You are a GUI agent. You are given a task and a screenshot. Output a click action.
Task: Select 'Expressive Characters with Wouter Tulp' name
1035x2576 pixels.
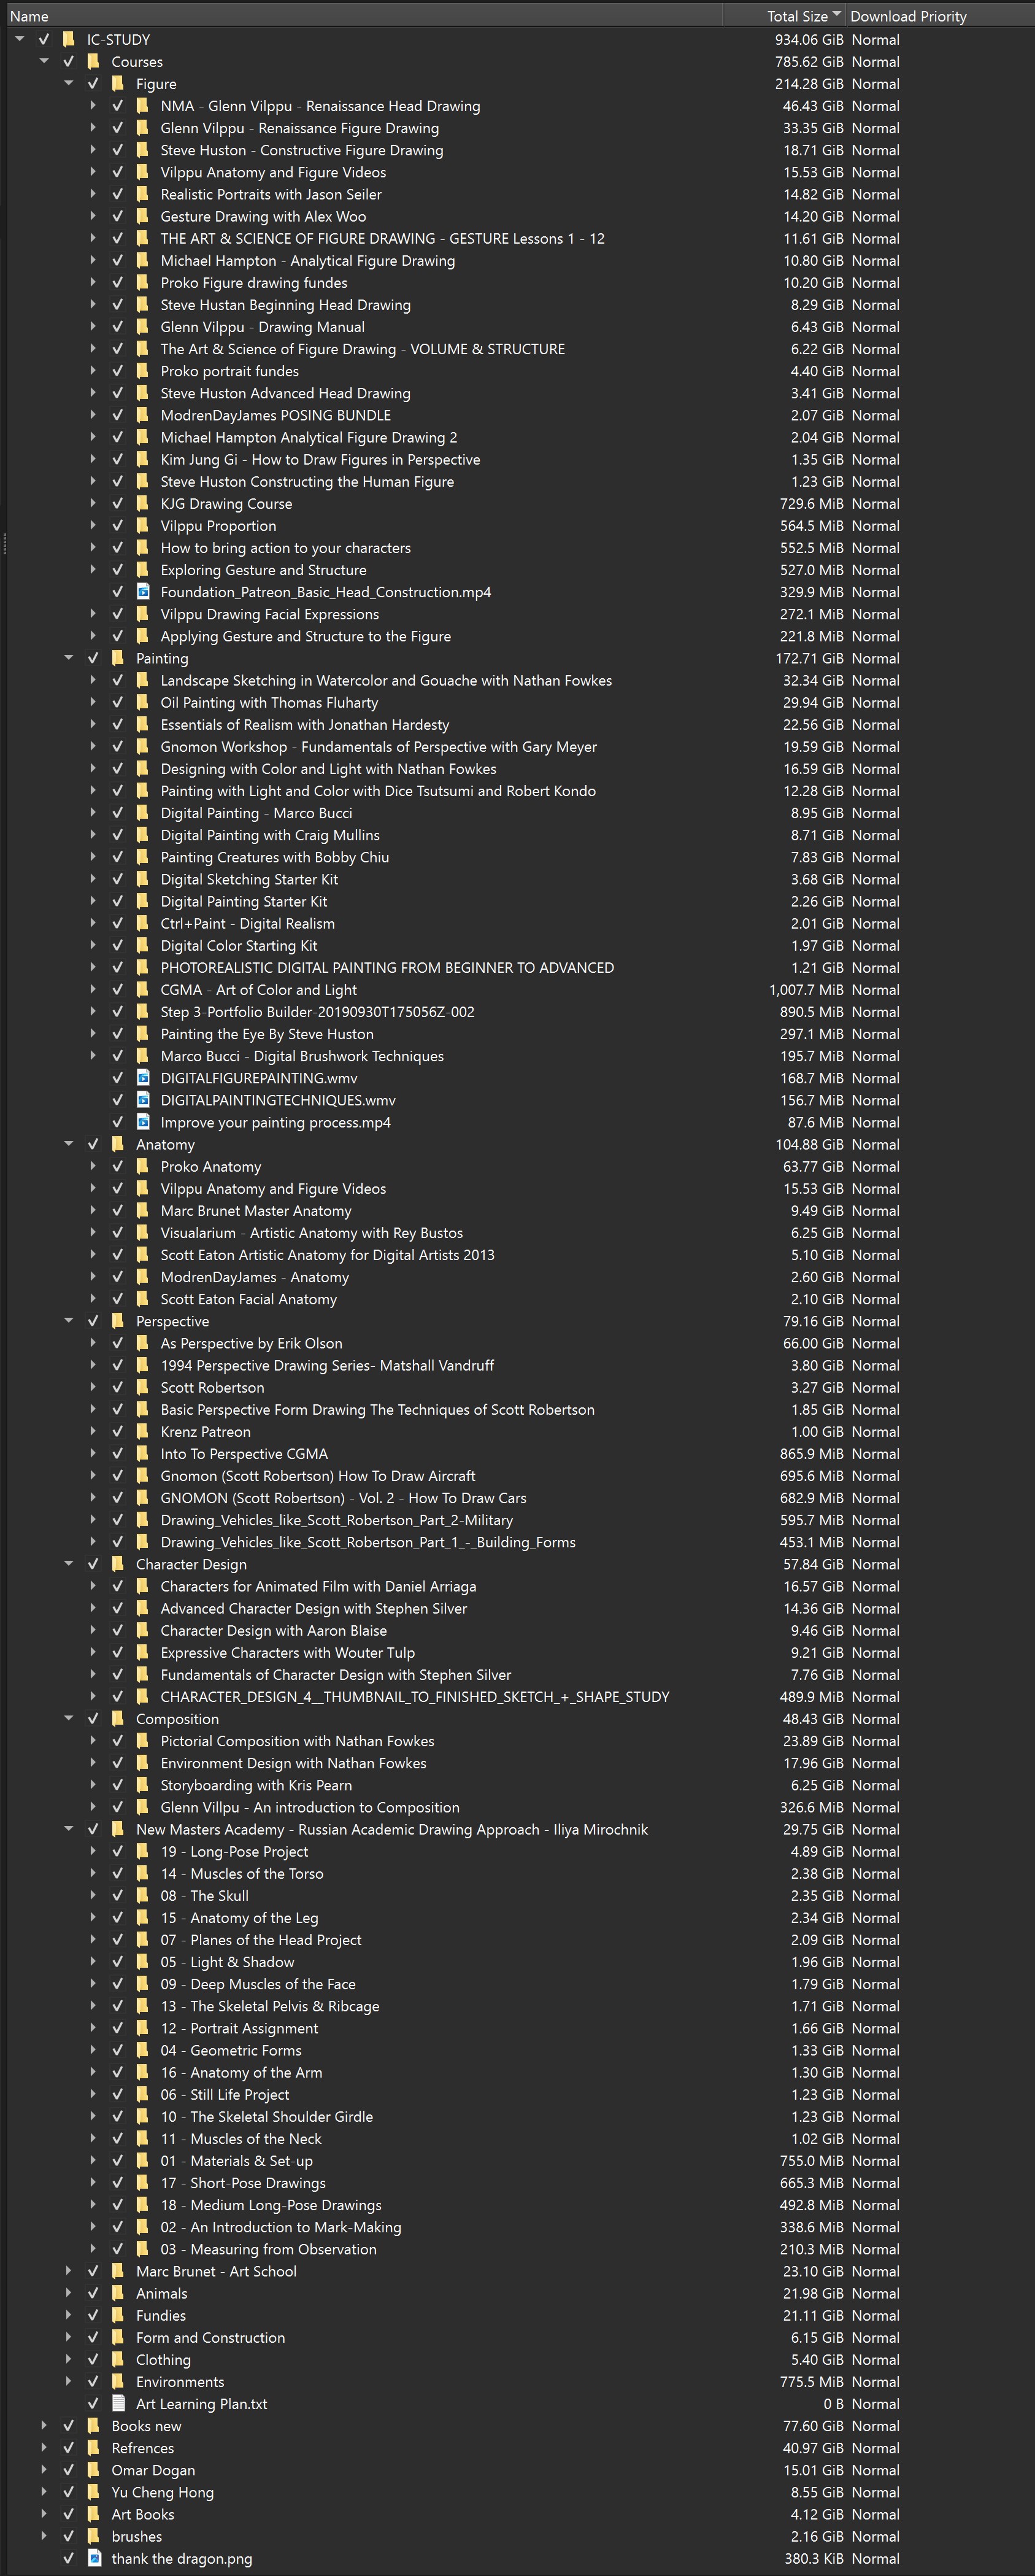(288, 1652)
